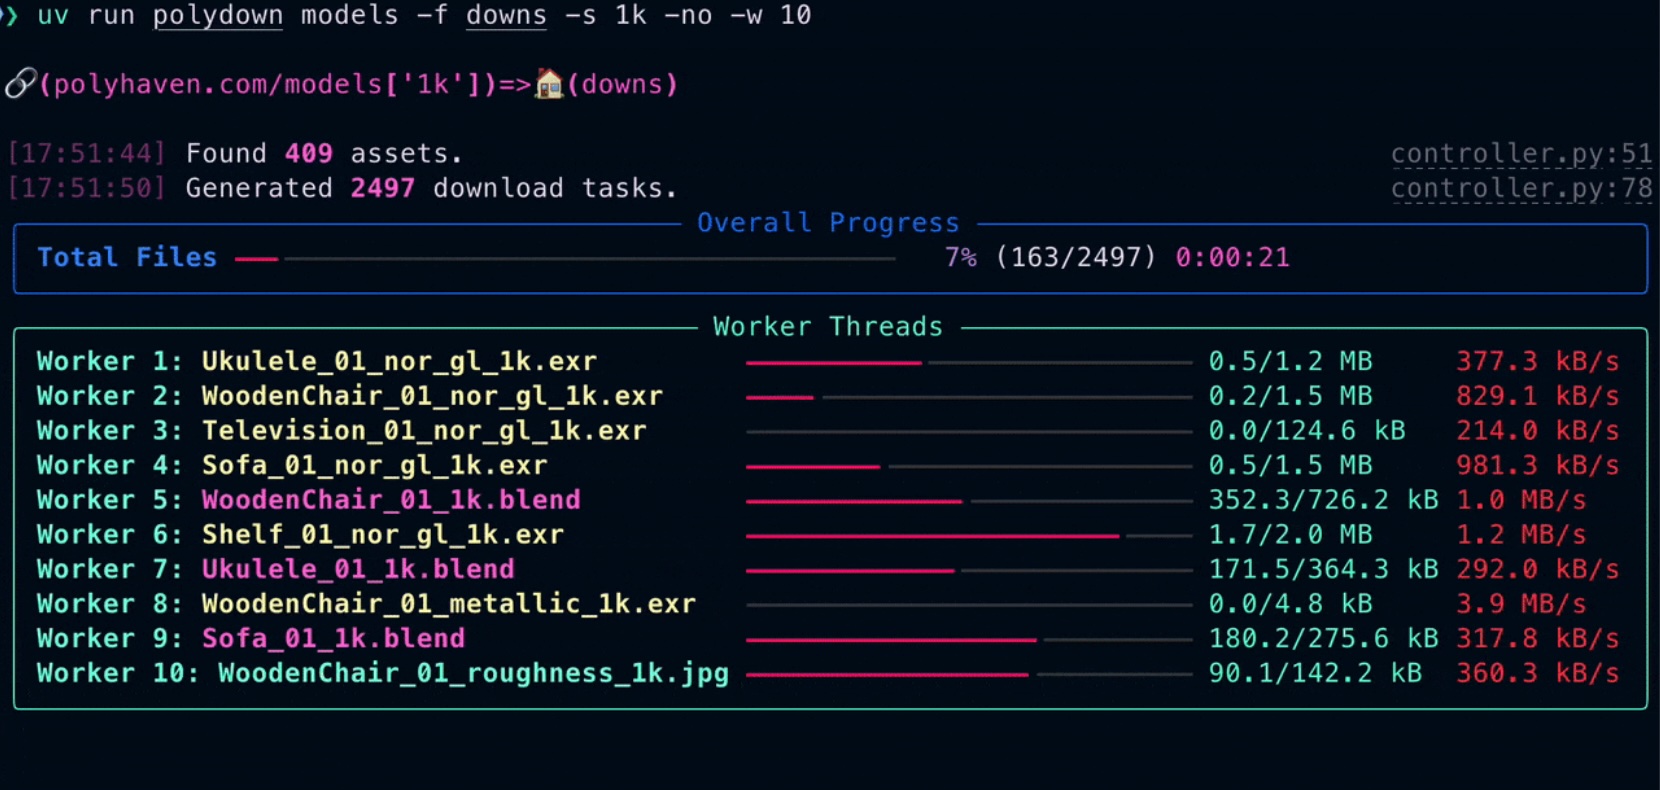Click the Total Files progress bar
Screen dimensions: 1660x790
pos(566,259)
